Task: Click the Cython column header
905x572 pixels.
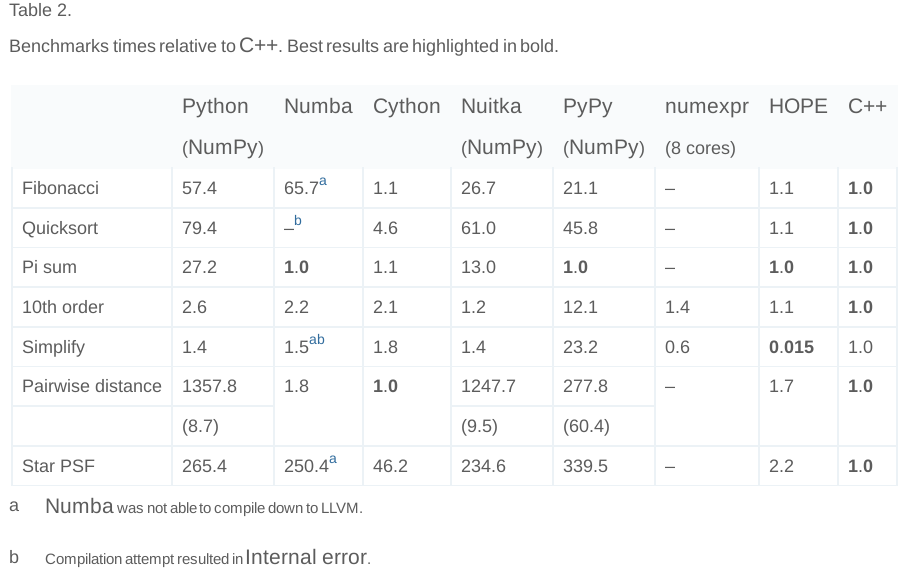Action: [406, 106]
